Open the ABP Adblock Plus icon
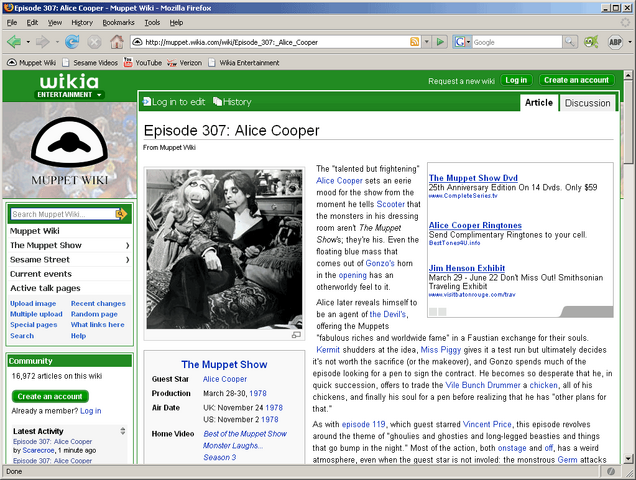The height and width of the screenshot is (480, 636). [615, 42]
